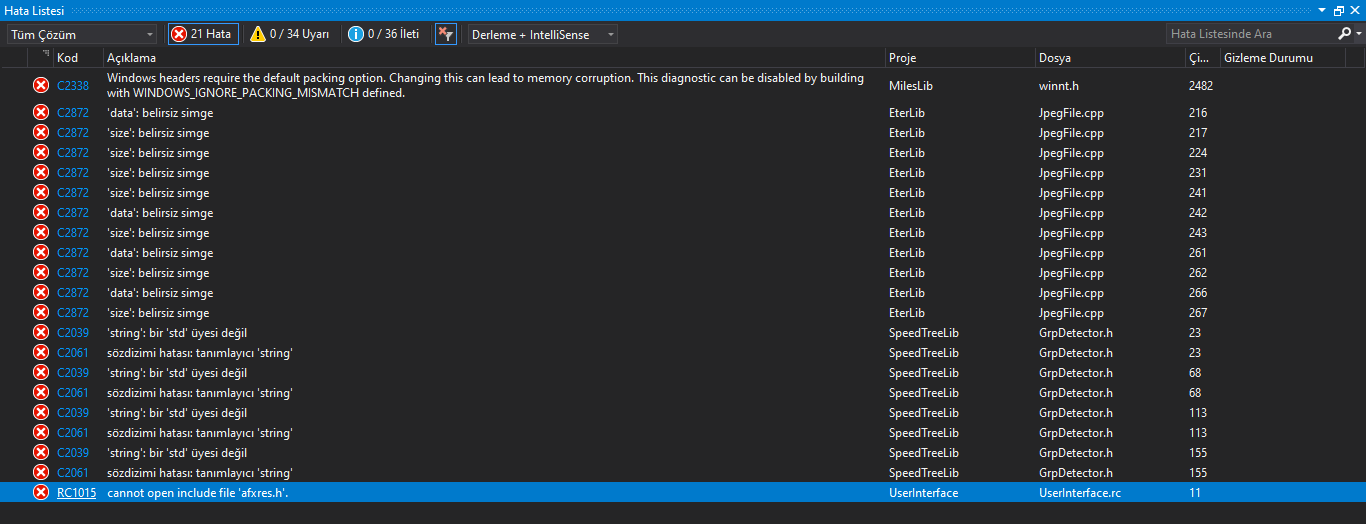Select 'string': bir 'std' üyesi değil on line 23
1366x524 pixels.
click(177, 333)
